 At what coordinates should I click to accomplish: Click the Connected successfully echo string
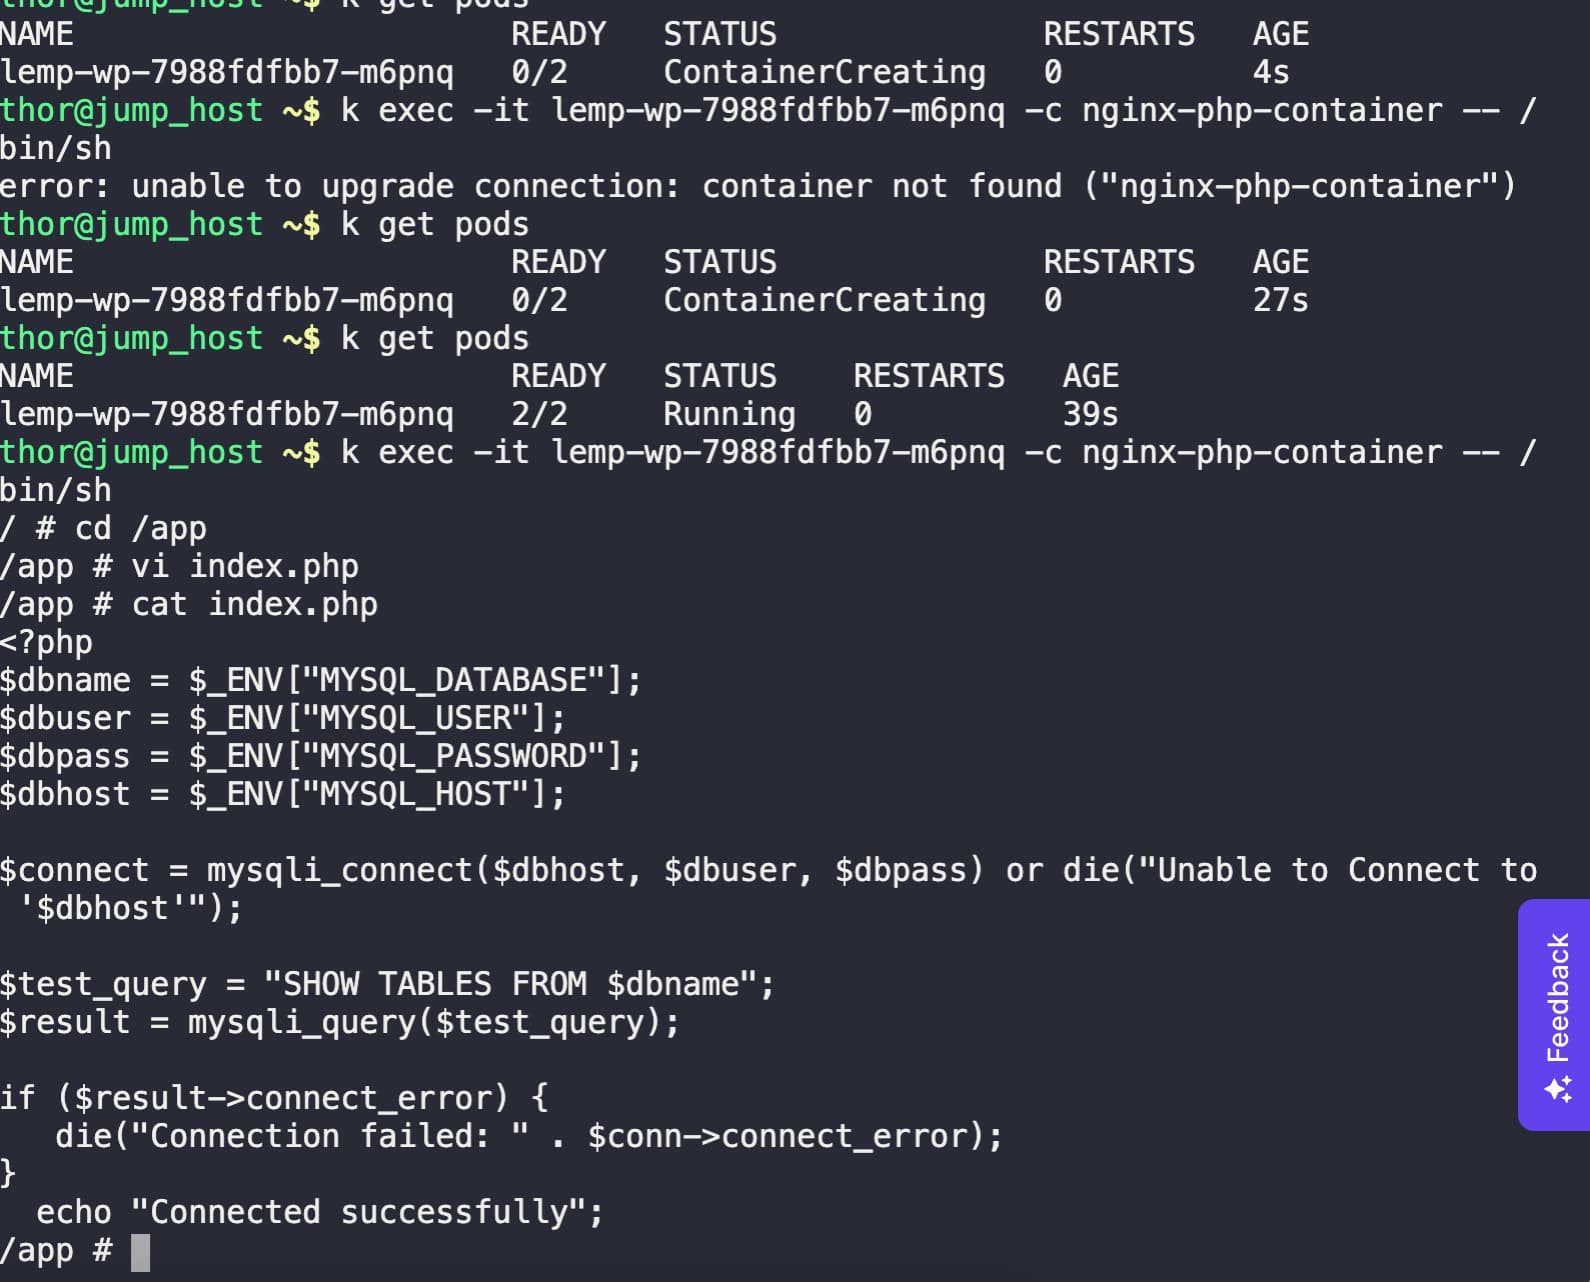pos(359,1212)
